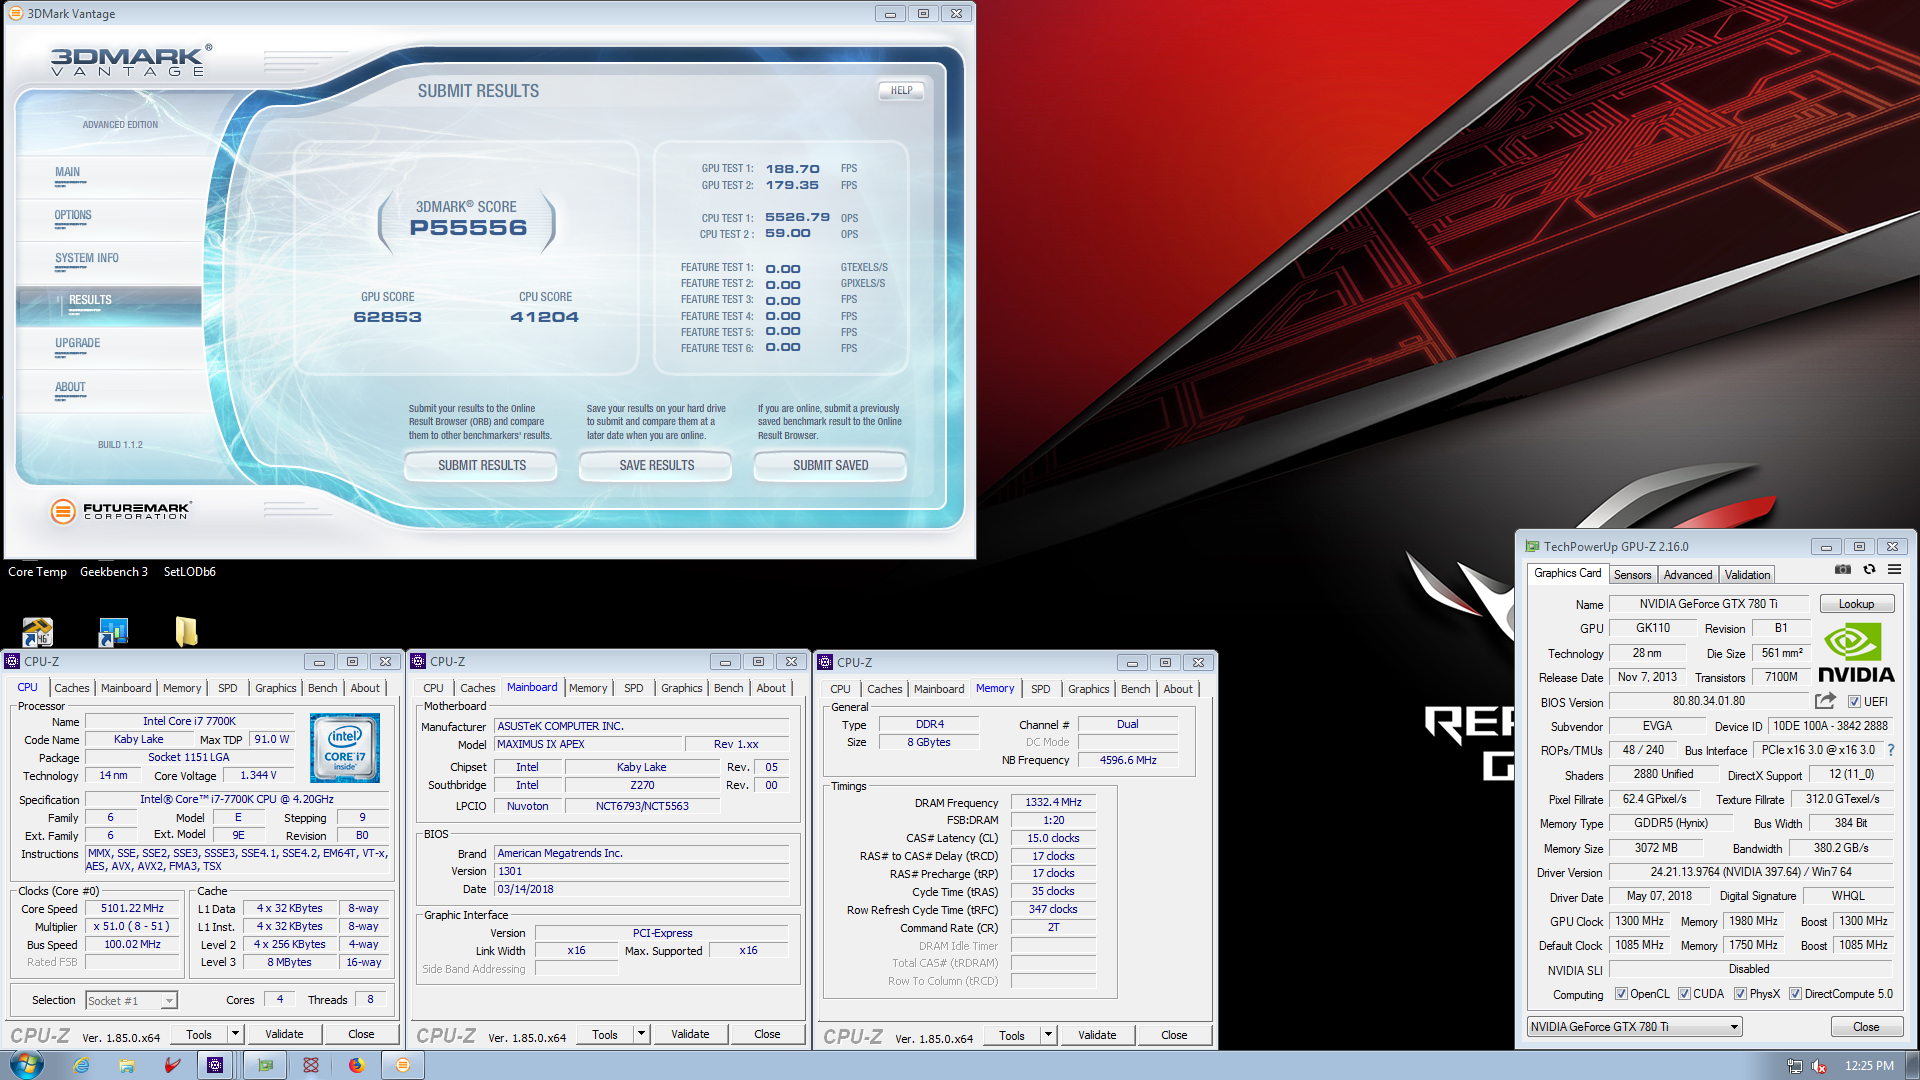Click Validate in CPU-Z Memory window
The image size is (1920, 1080).
(x=1097, y=1035)
